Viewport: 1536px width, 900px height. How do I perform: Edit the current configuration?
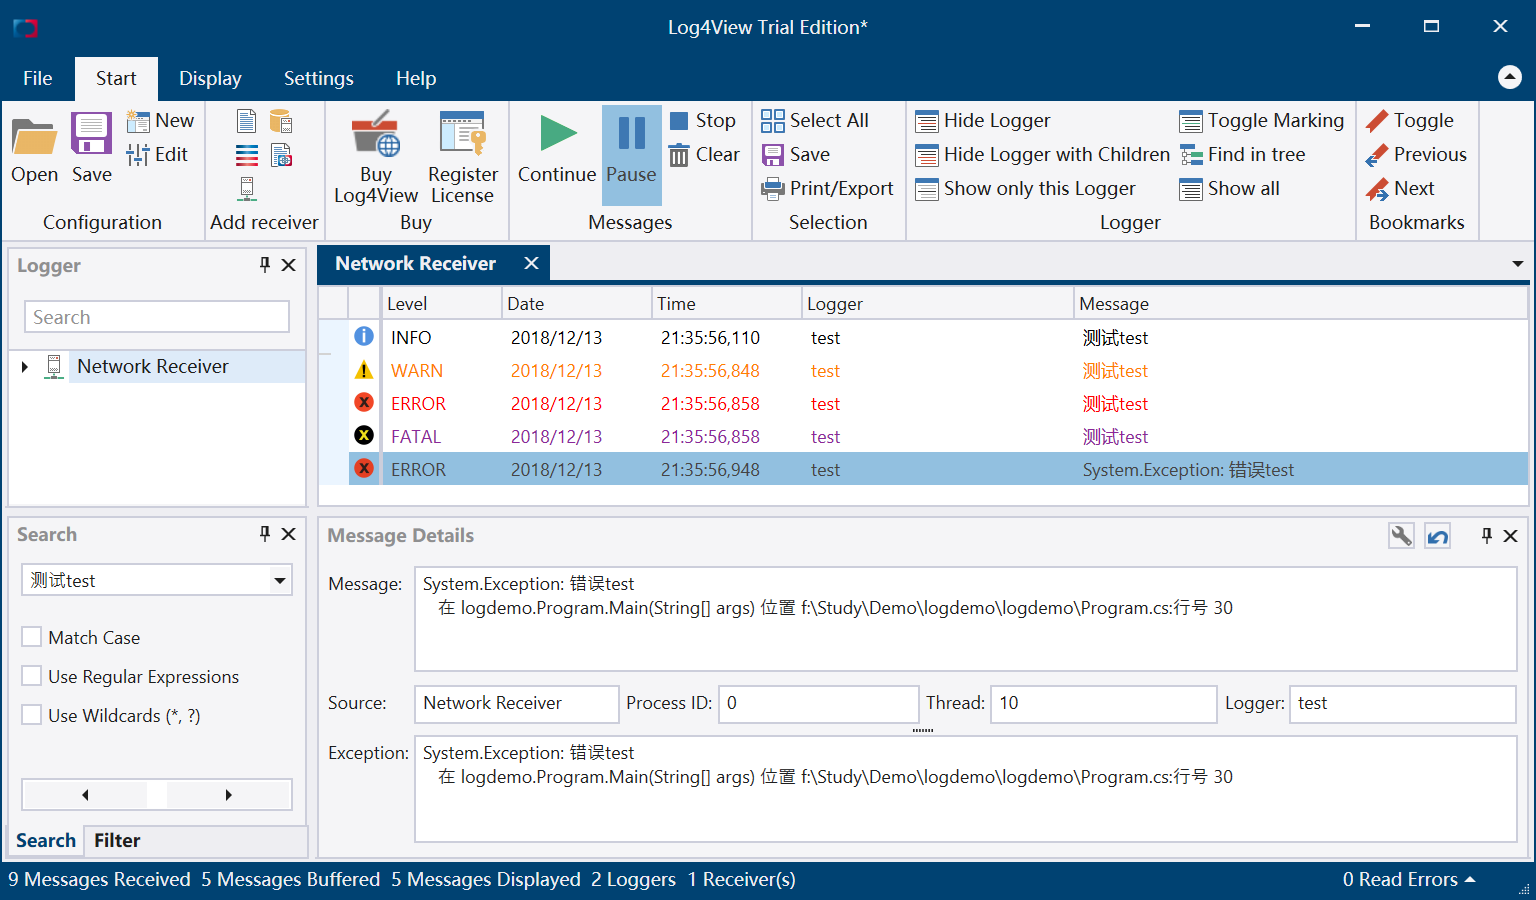pyautogui.click(x=157, y=155)
